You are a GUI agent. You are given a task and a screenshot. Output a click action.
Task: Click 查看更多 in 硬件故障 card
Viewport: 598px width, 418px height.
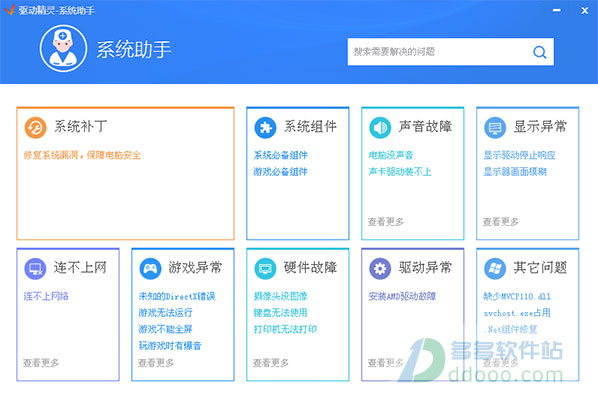pos(270,363)
